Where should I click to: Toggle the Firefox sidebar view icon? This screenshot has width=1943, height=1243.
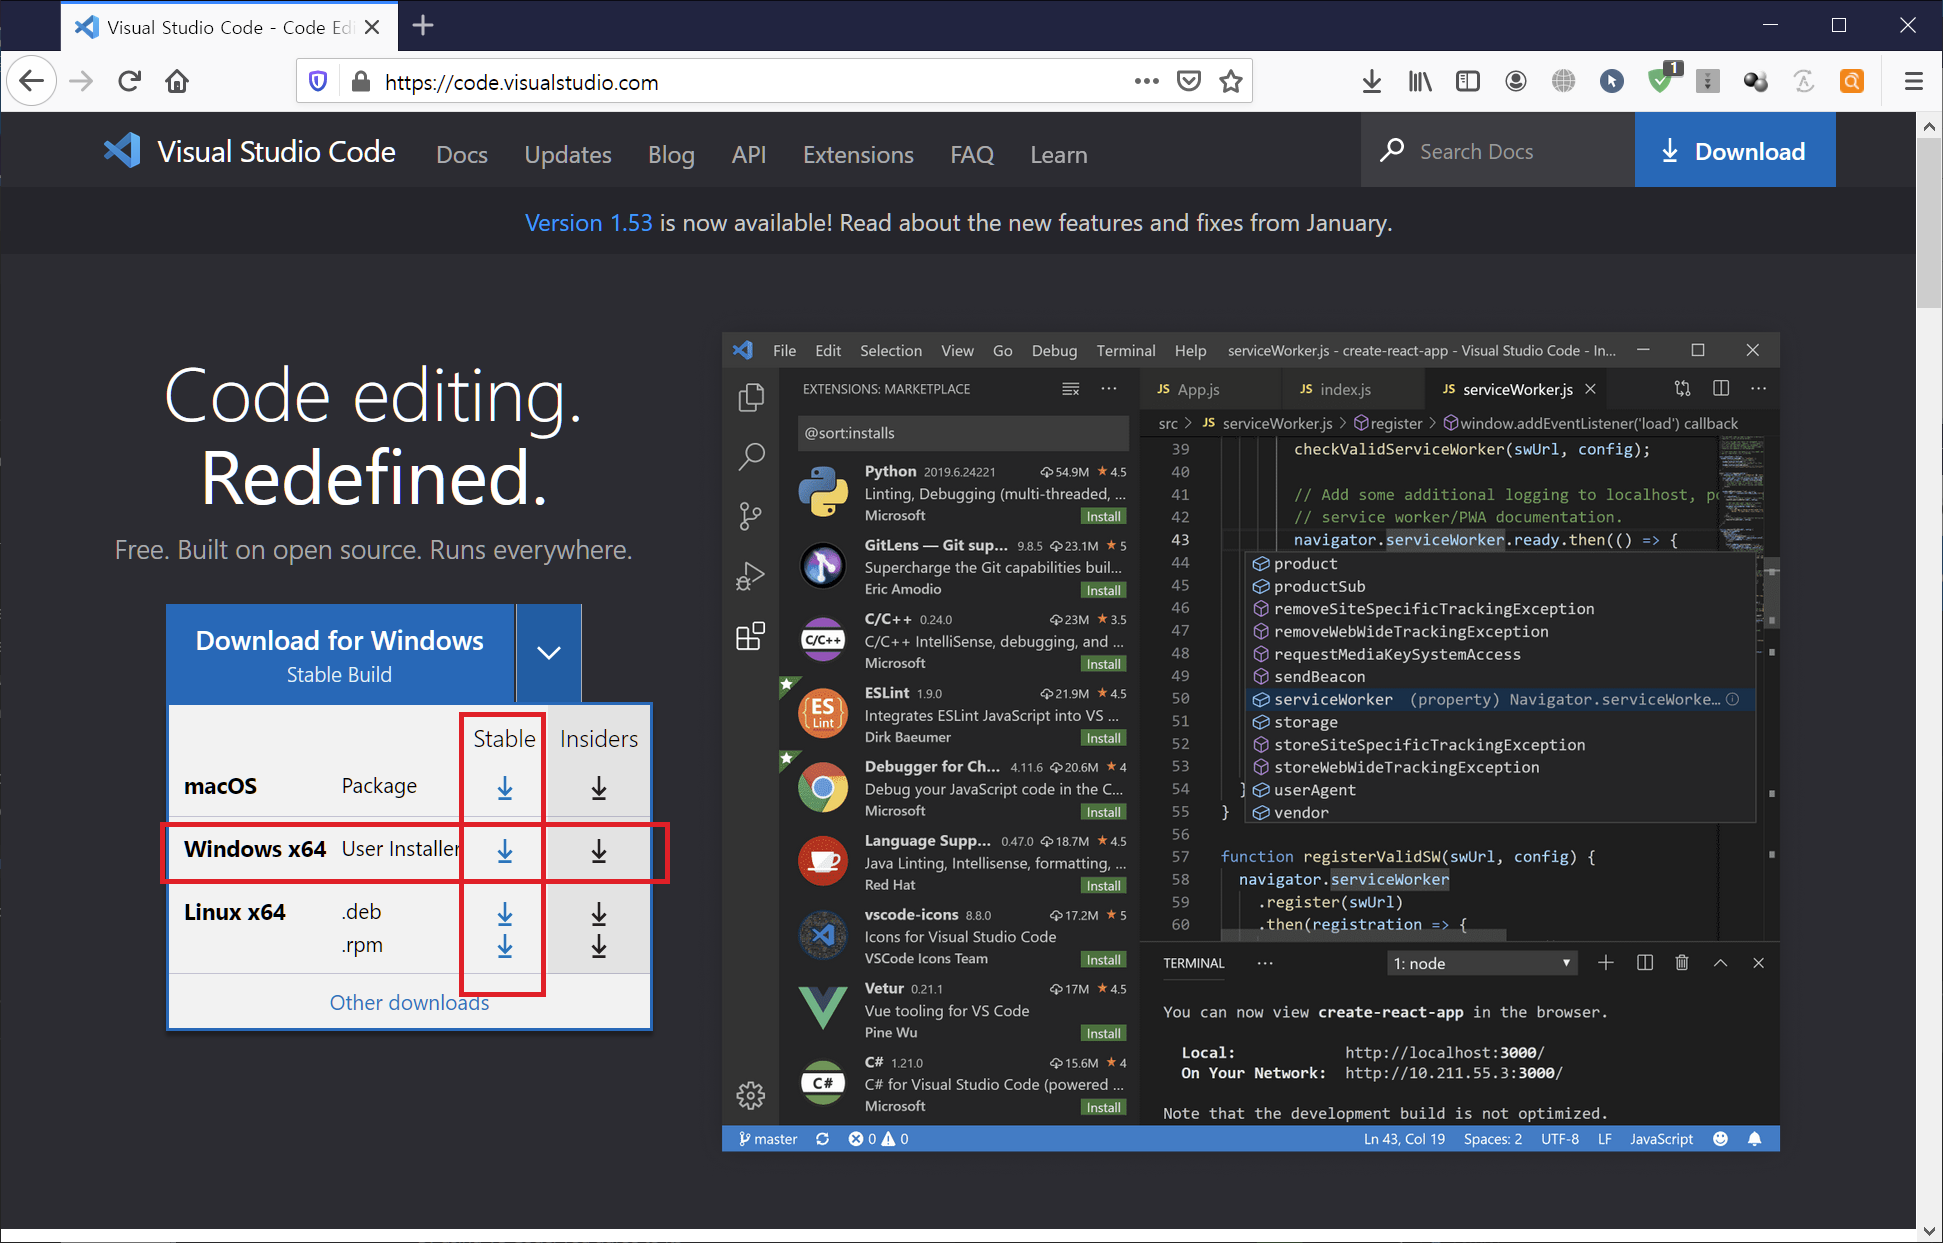(x=1467, y=82)
